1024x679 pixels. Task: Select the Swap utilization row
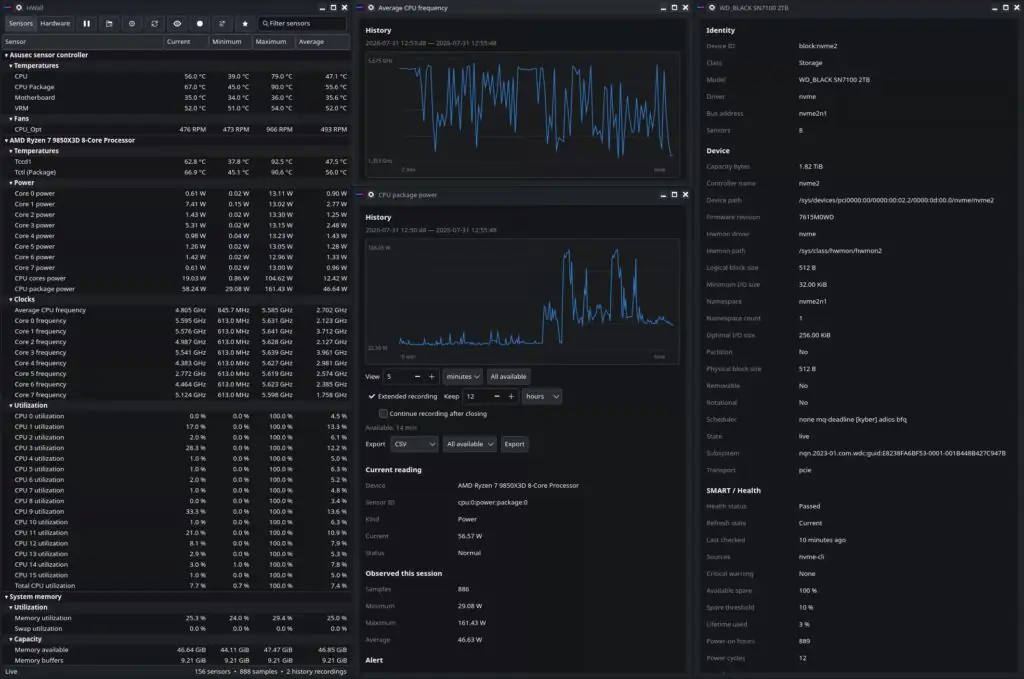click(176, 629)
